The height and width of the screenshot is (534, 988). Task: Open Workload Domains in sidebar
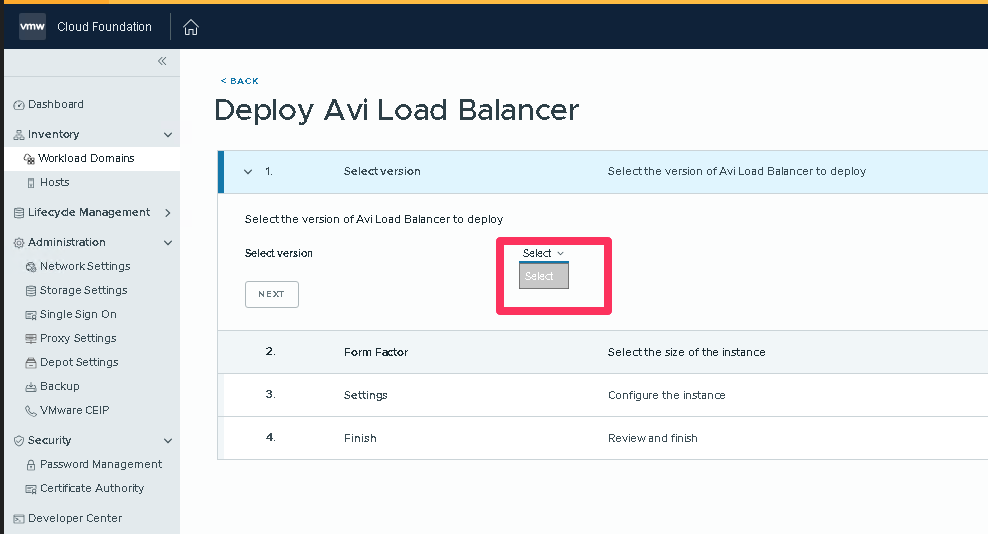(86, 158)
